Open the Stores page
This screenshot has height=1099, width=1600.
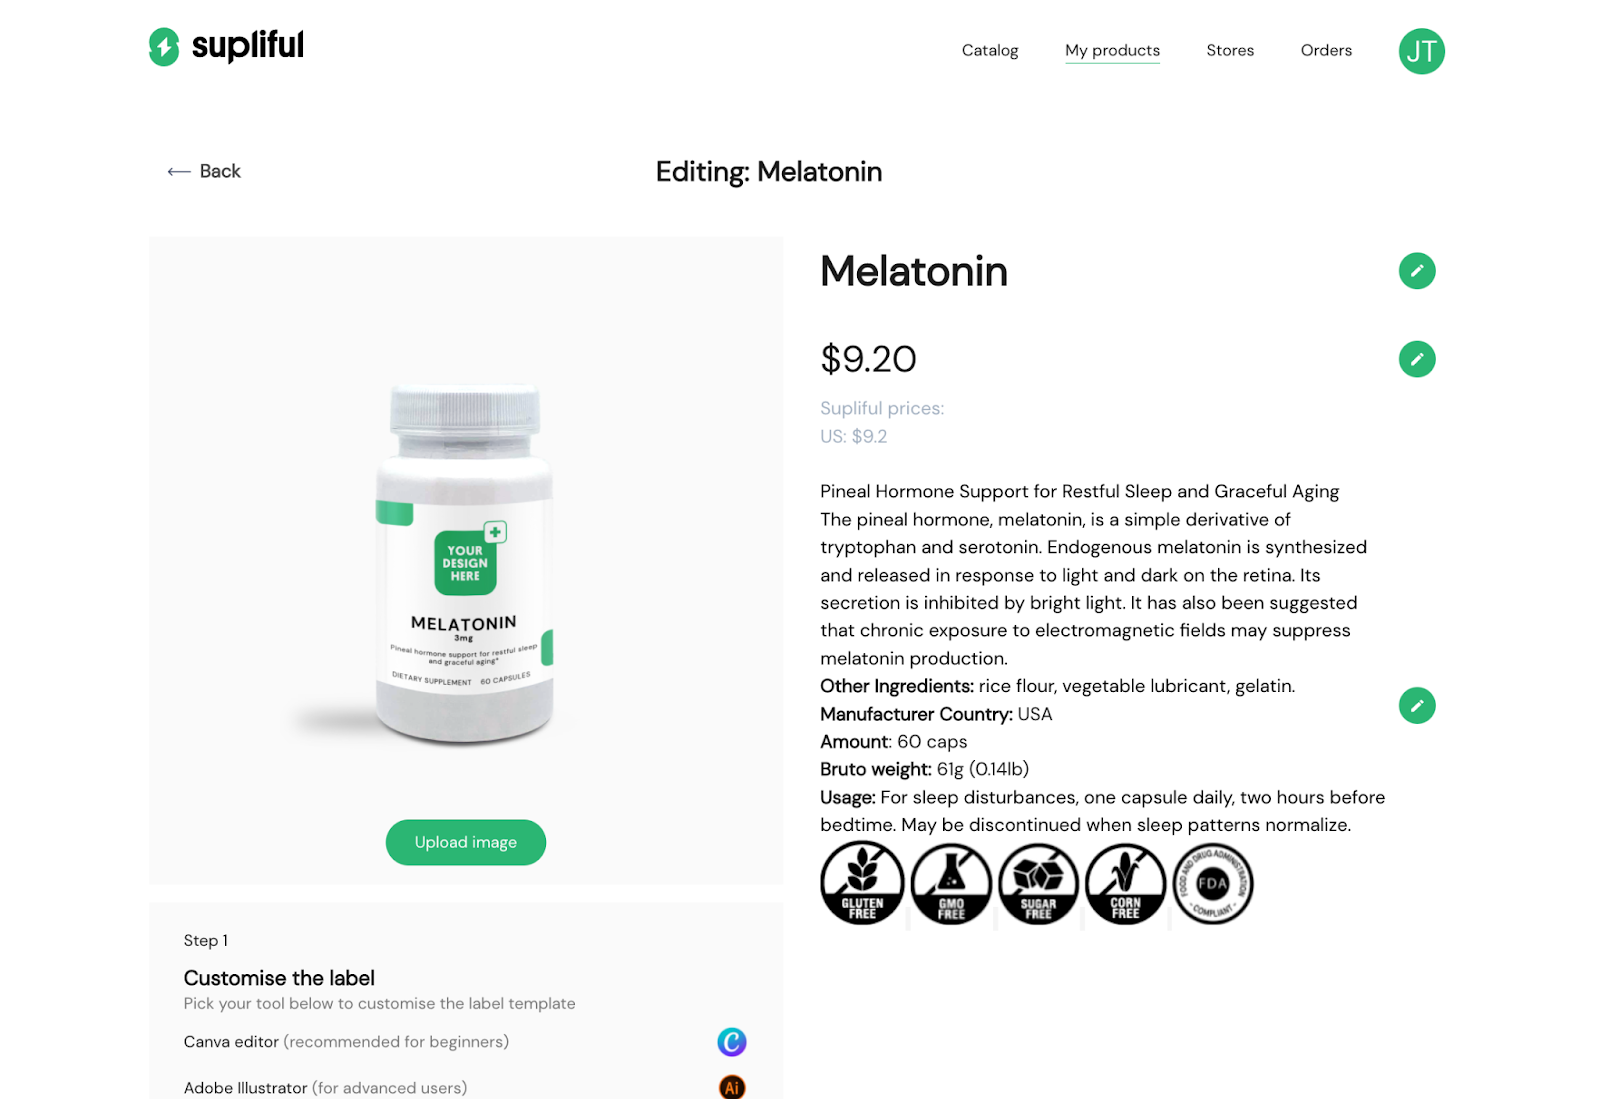click(1230, 50)
